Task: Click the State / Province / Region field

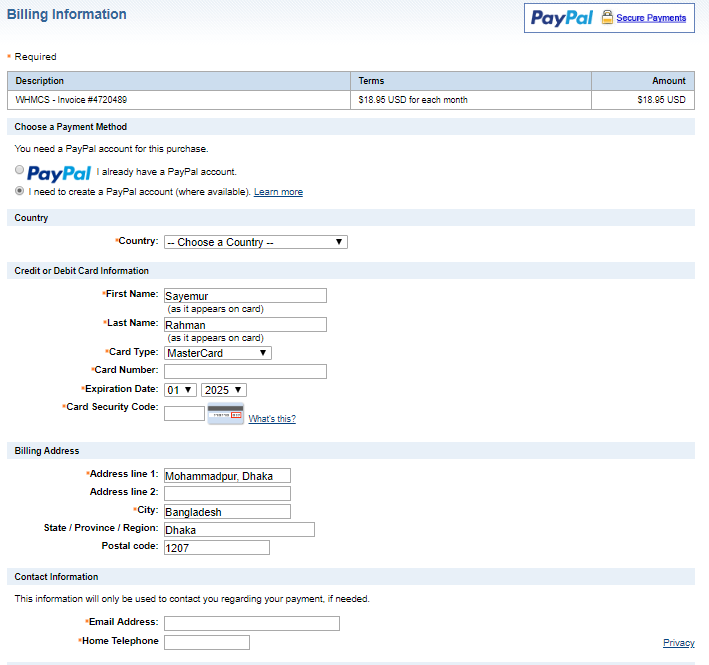Action: pyautogui.click(x=239, y=530)
